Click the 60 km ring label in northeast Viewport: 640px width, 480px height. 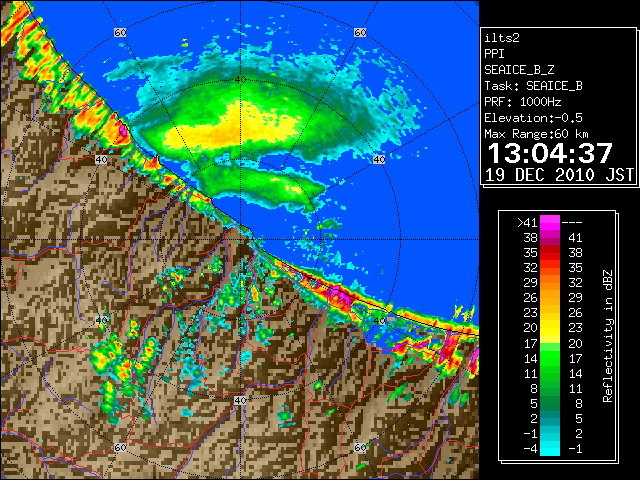coord(360,32)
